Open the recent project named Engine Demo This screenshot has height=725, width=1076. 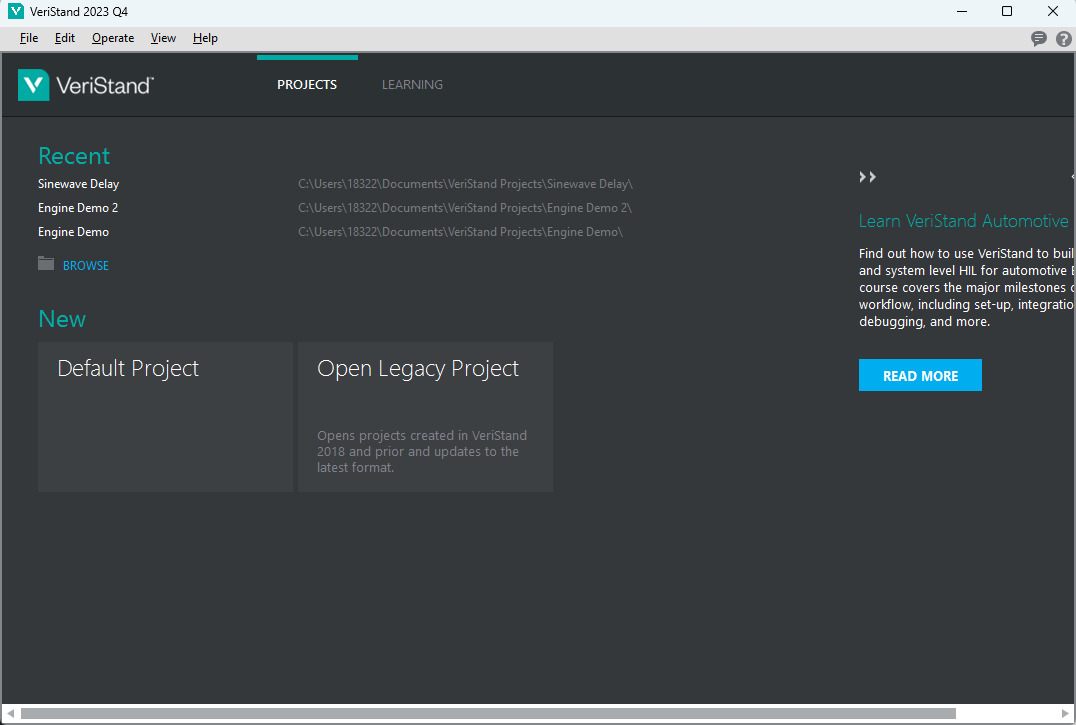(73, 232)
